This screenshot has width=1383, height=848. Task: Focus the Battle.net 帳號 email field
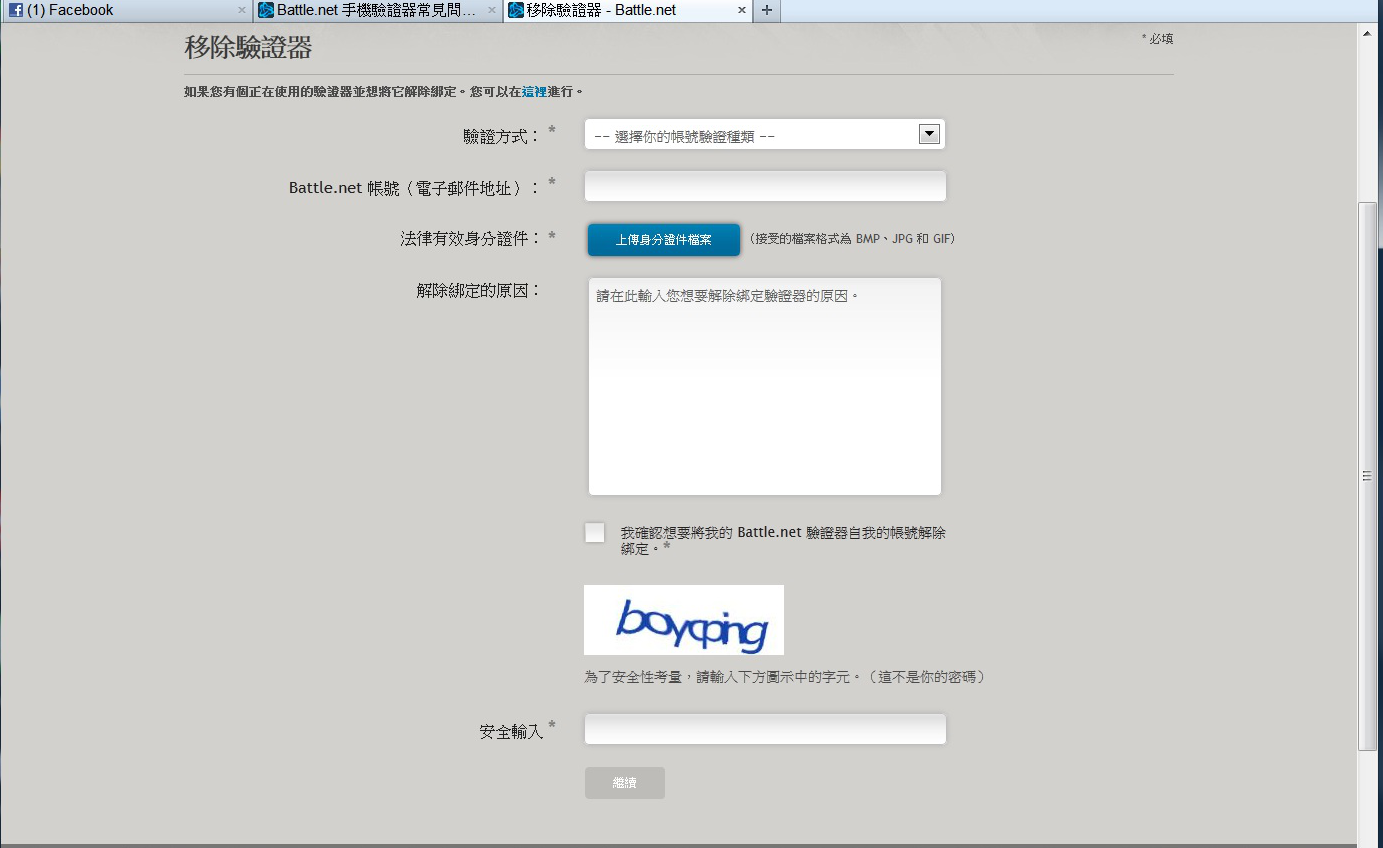coord(765,186)
